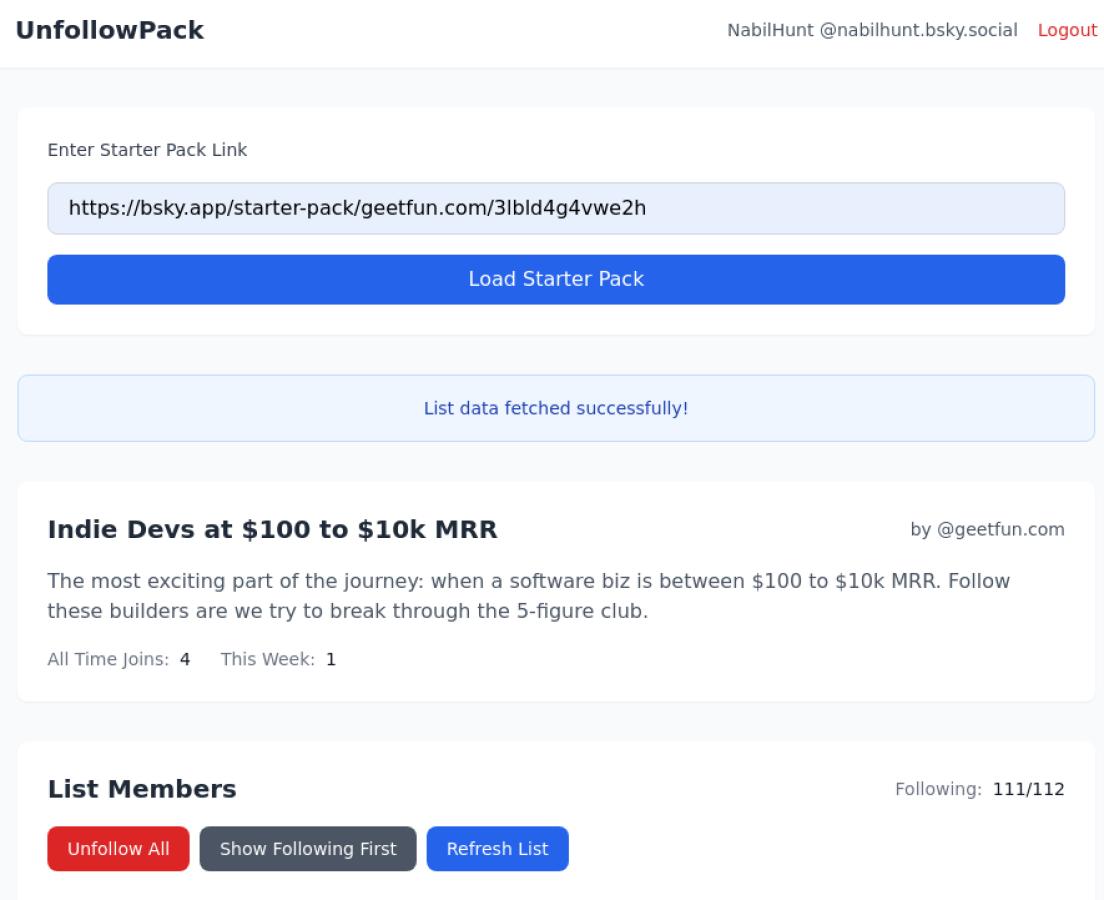Click the Load Starter Pack button

[556, 280]
